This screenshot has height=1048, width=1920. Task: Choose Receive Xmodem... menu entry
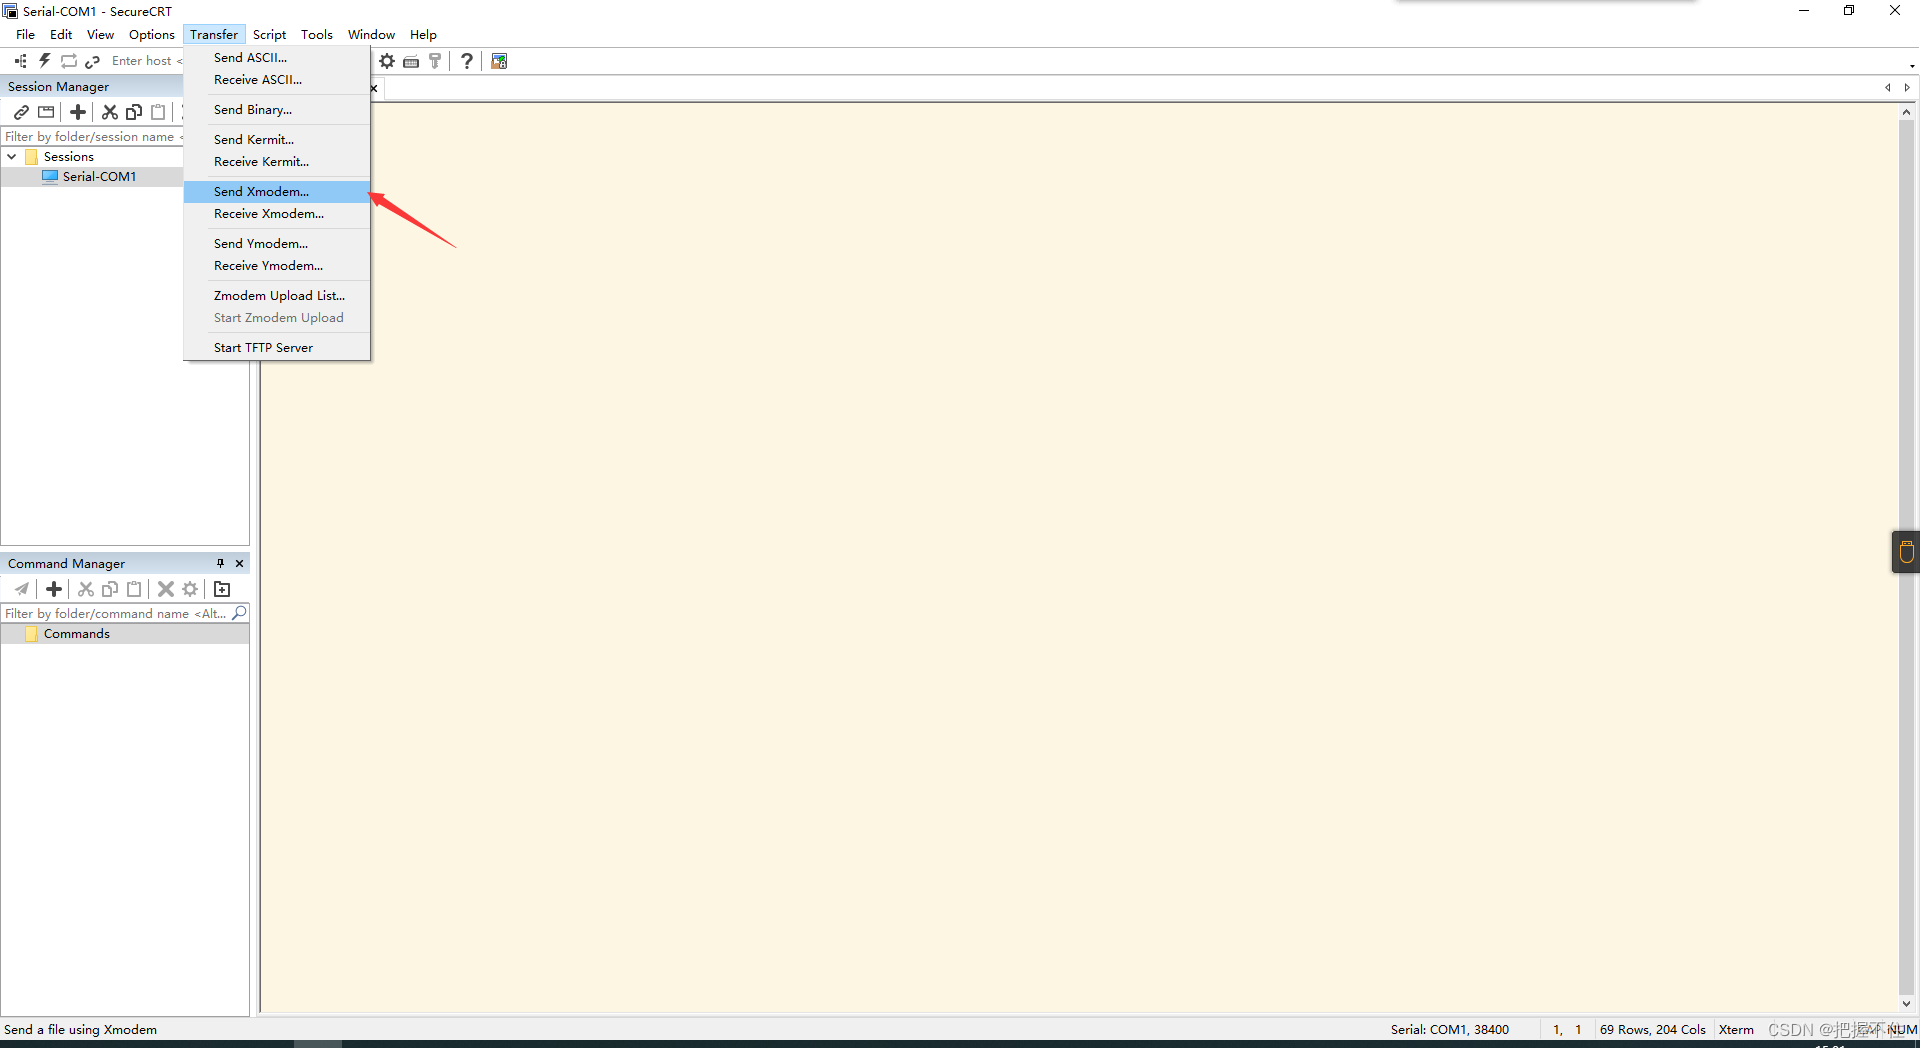coord(277,214)
